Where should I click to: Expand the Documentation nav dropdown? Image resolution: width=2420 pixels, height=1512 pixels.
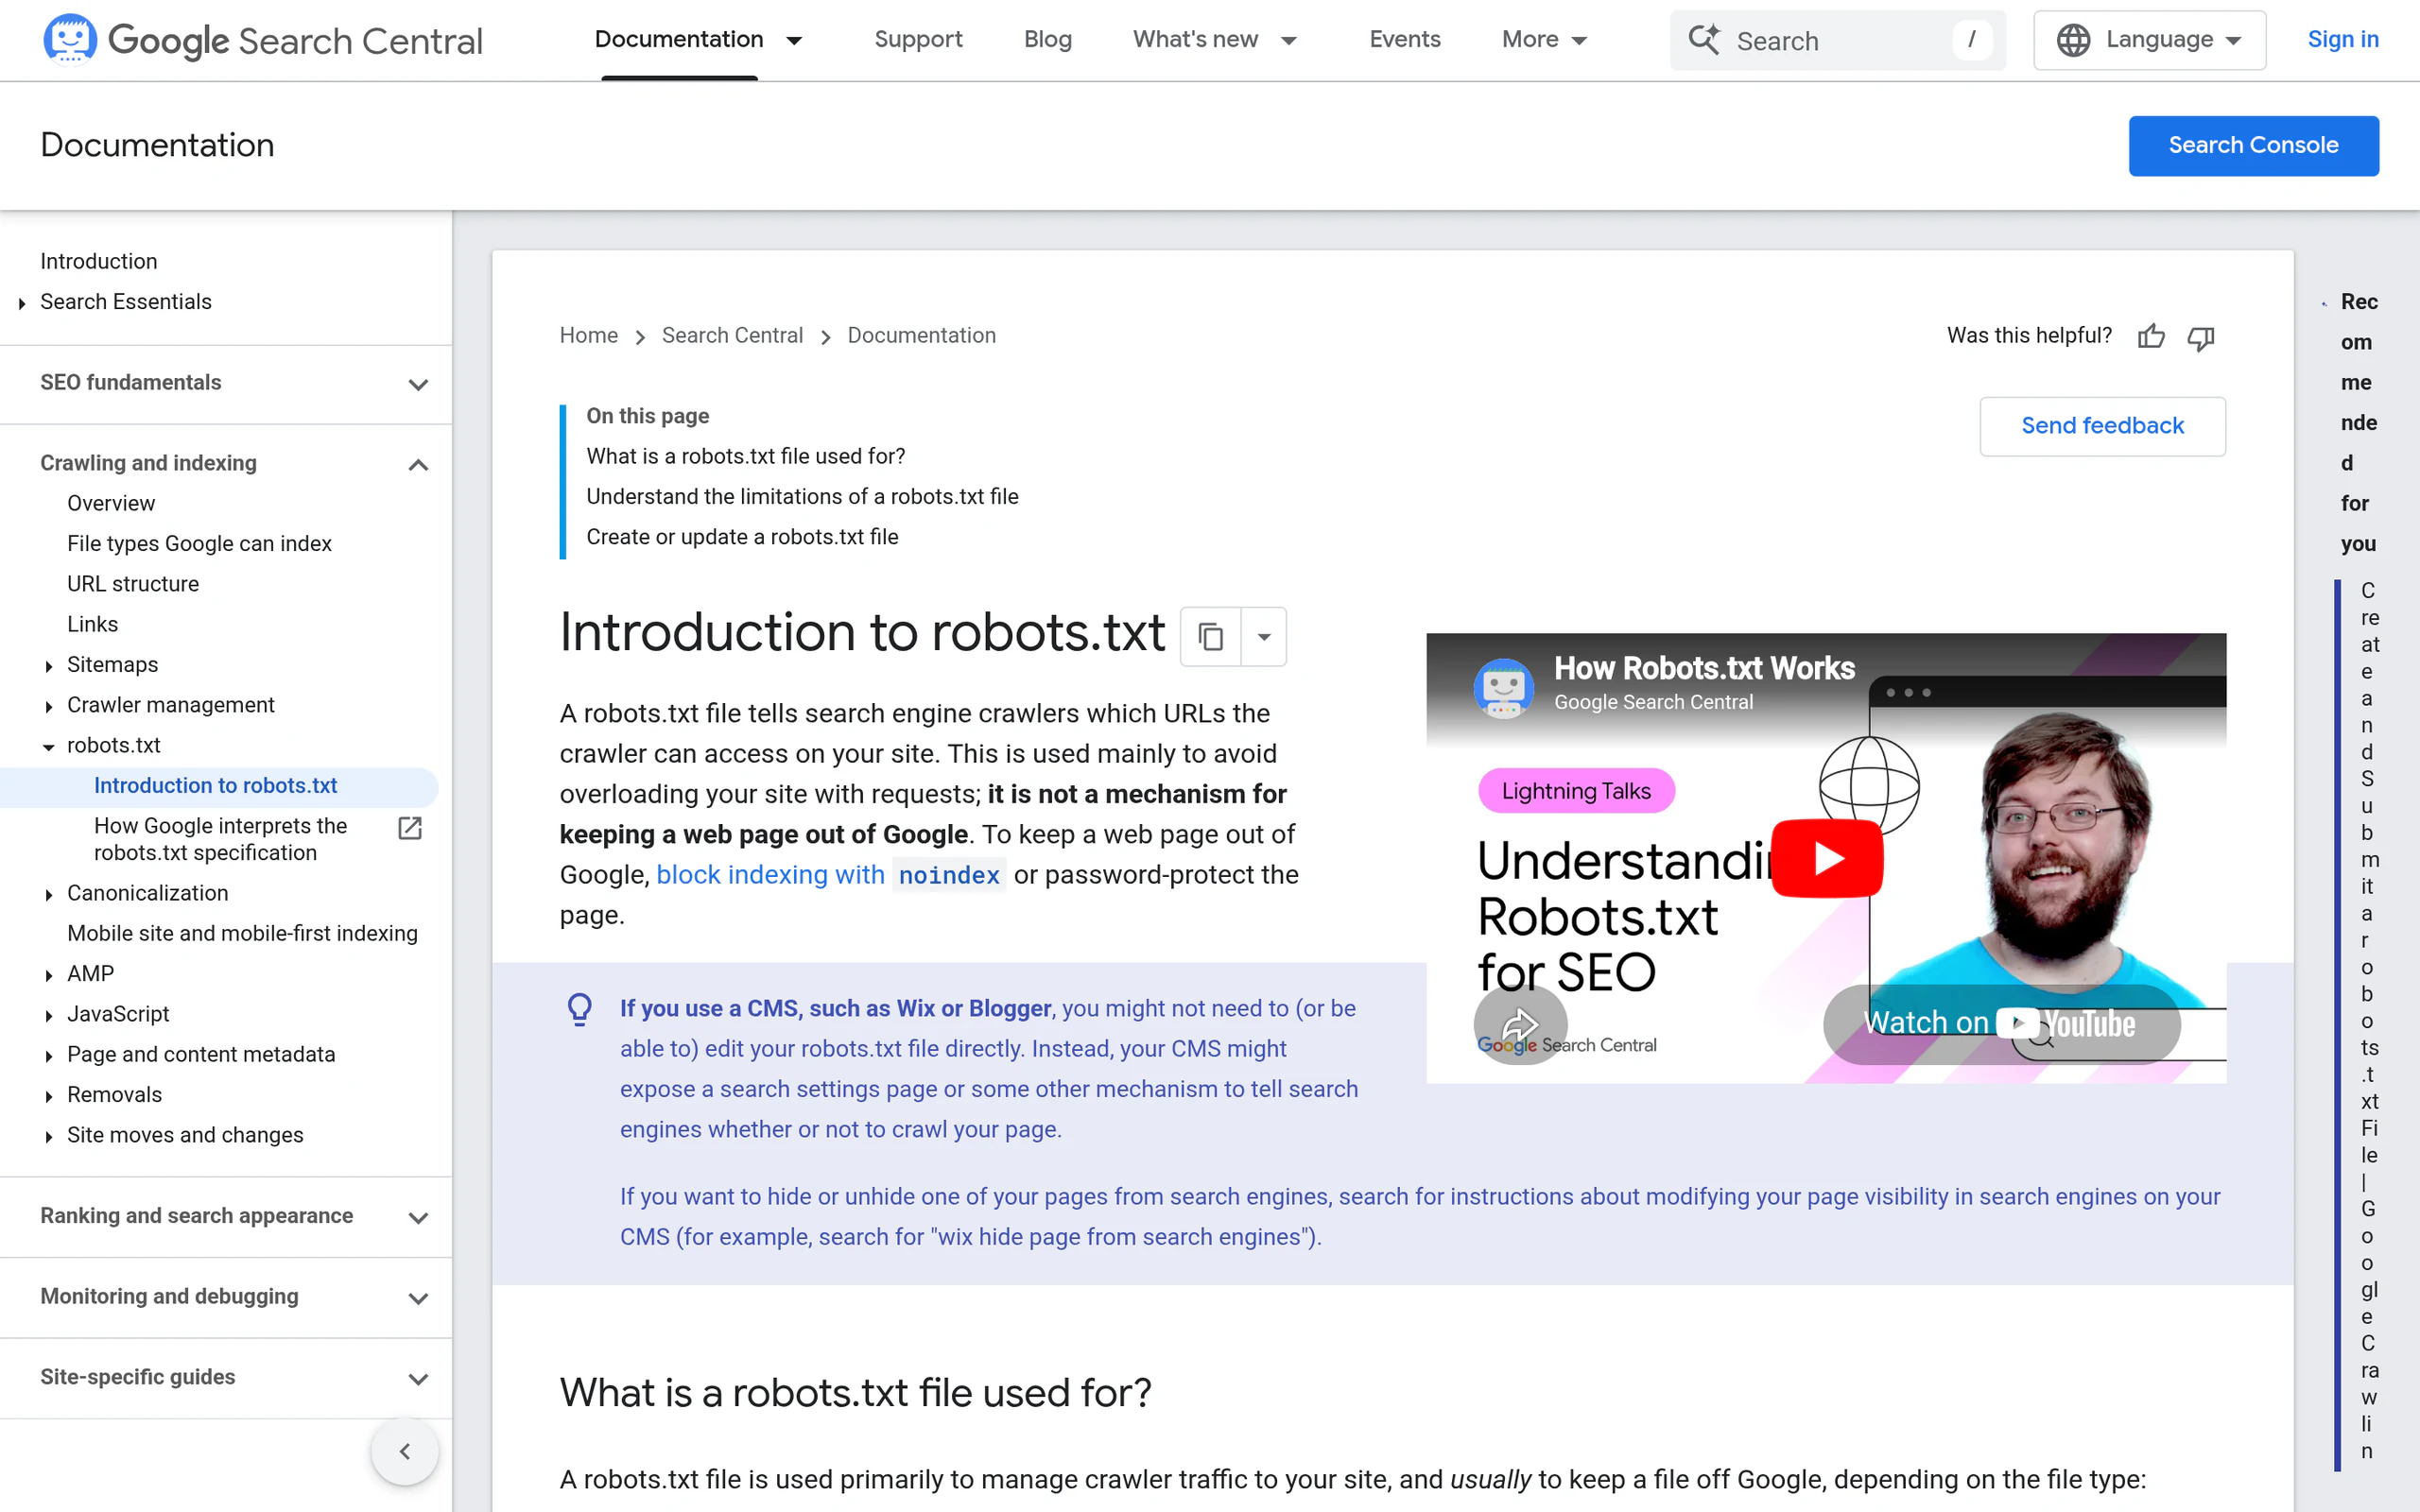[795, 40]
